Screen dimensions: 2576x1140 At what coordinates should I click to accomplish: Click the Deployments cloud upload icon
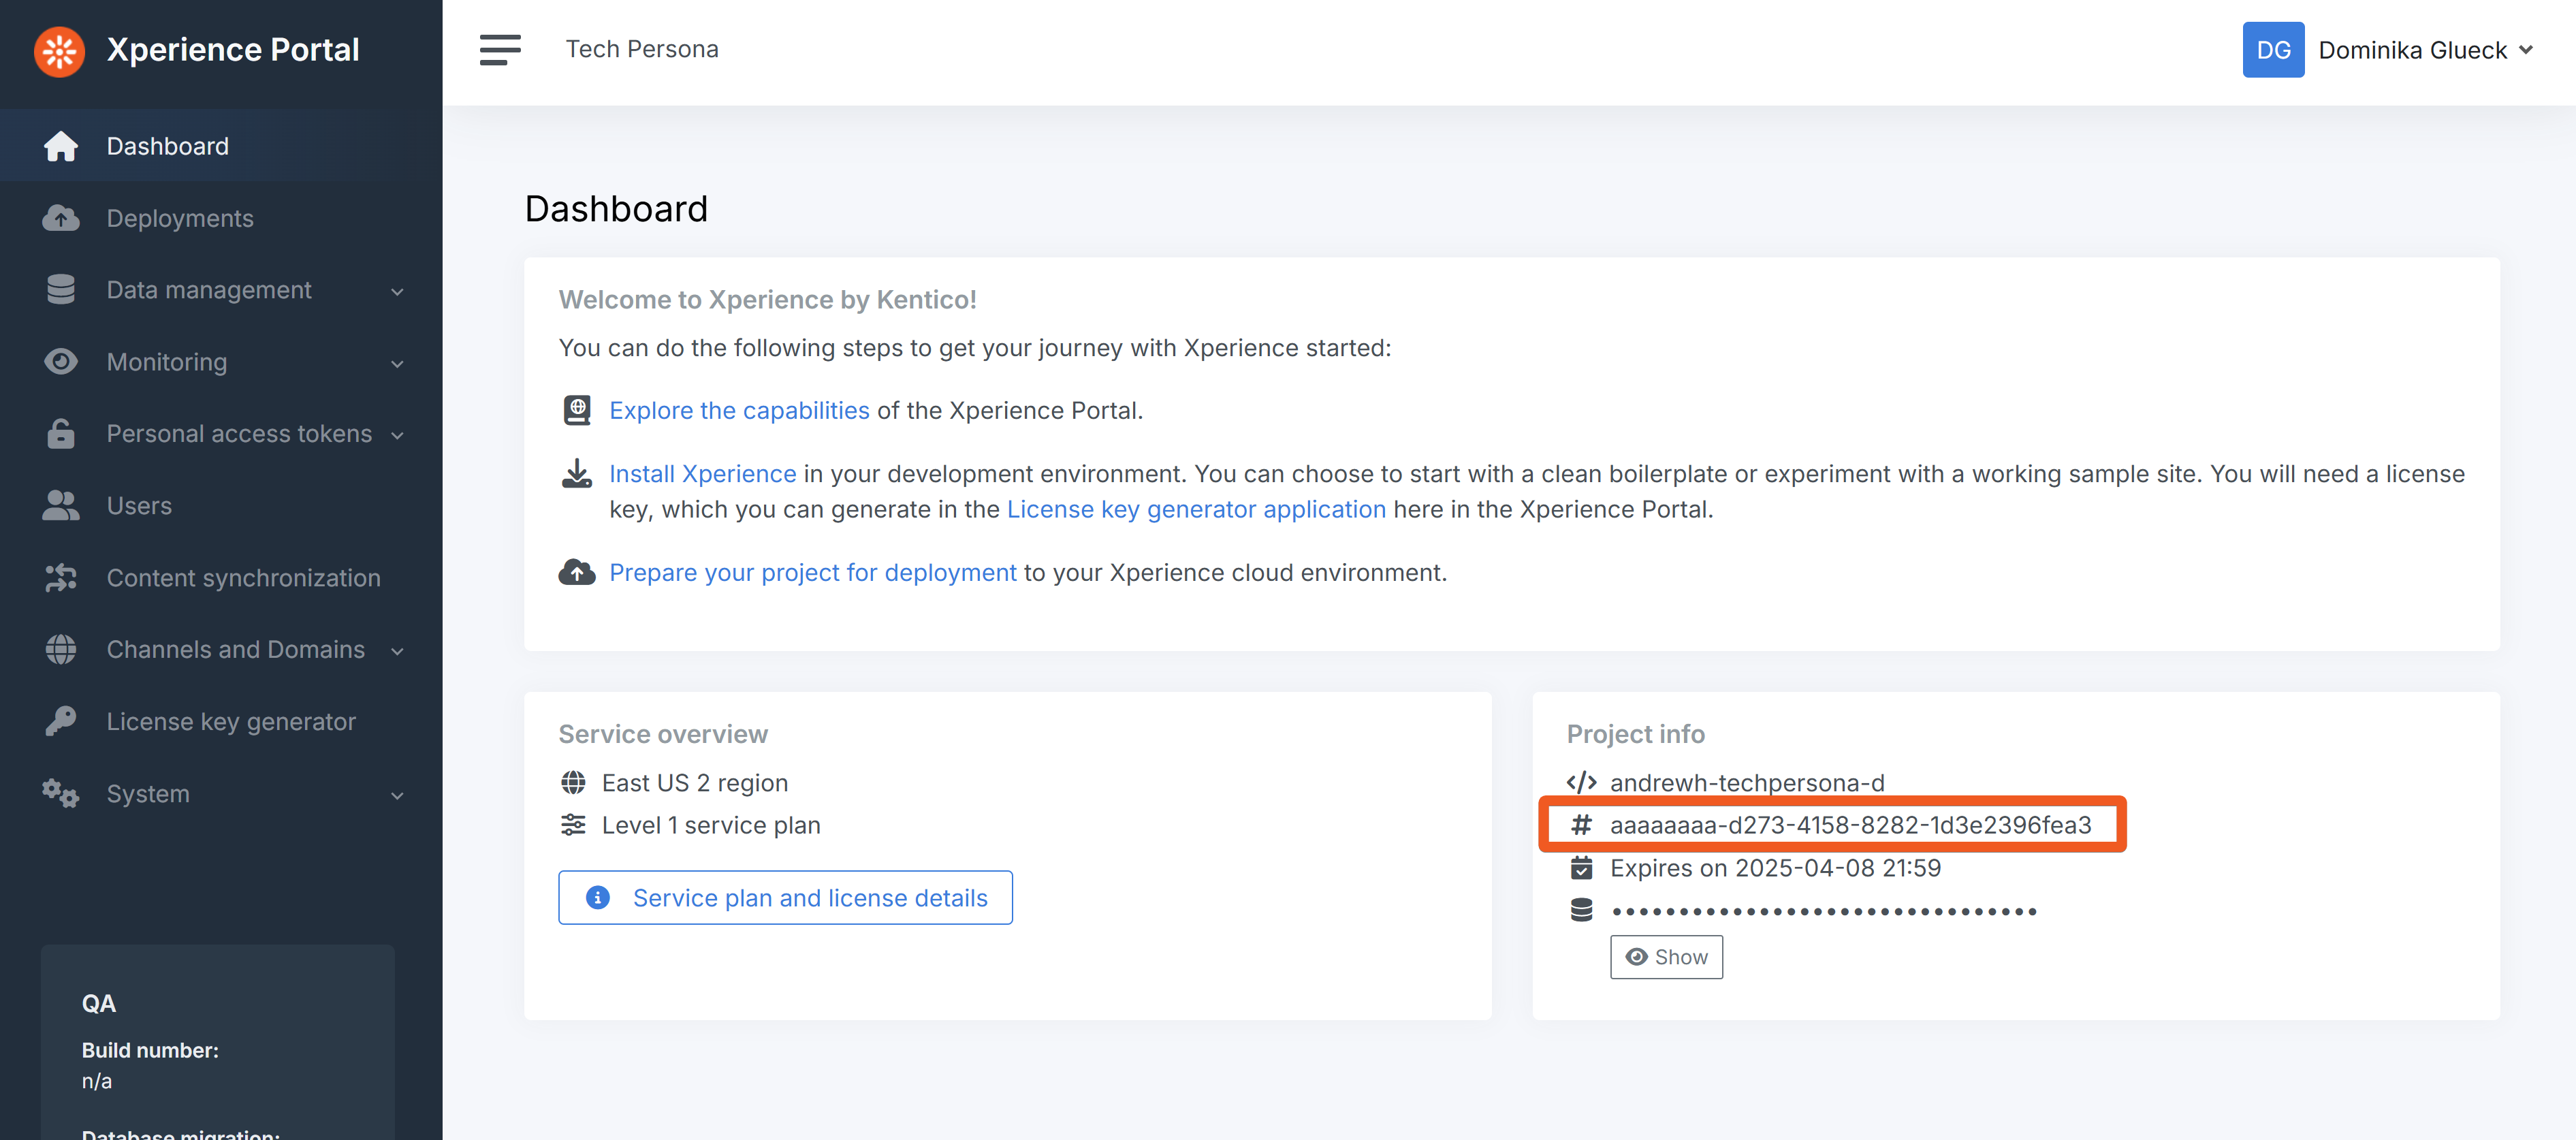coord(61,218)
